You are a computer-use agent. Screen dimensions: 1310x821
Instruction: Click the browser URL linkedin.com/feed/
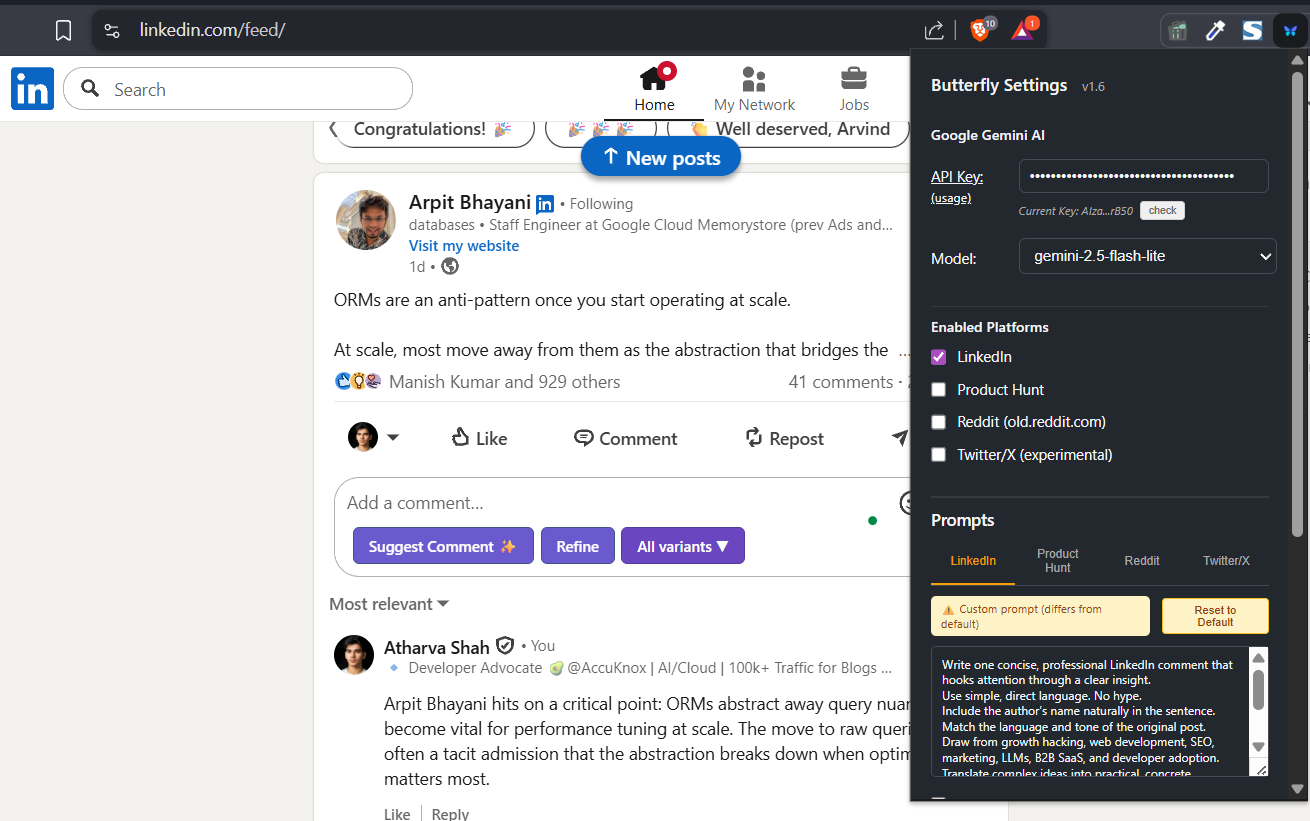coord(212,30)
